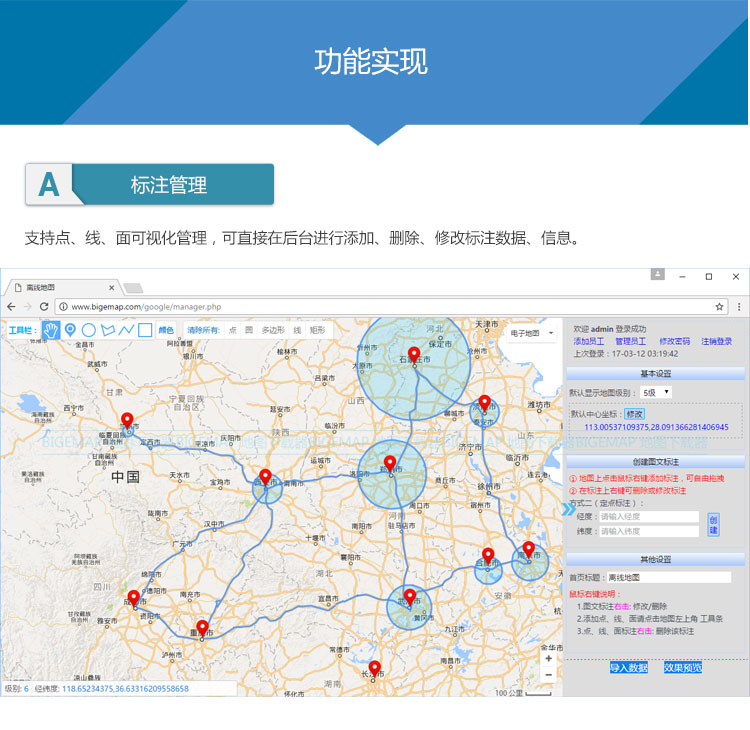Click the browser forward arrow
Viewport: 750px width, 730px height.
(x=28, y=307)
